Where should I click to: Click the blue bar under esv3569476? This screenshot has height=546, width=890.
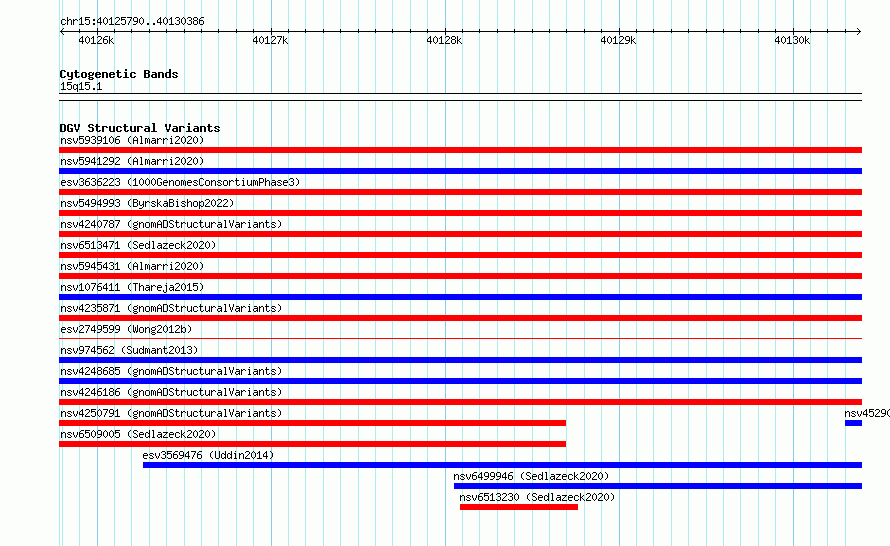502,465
